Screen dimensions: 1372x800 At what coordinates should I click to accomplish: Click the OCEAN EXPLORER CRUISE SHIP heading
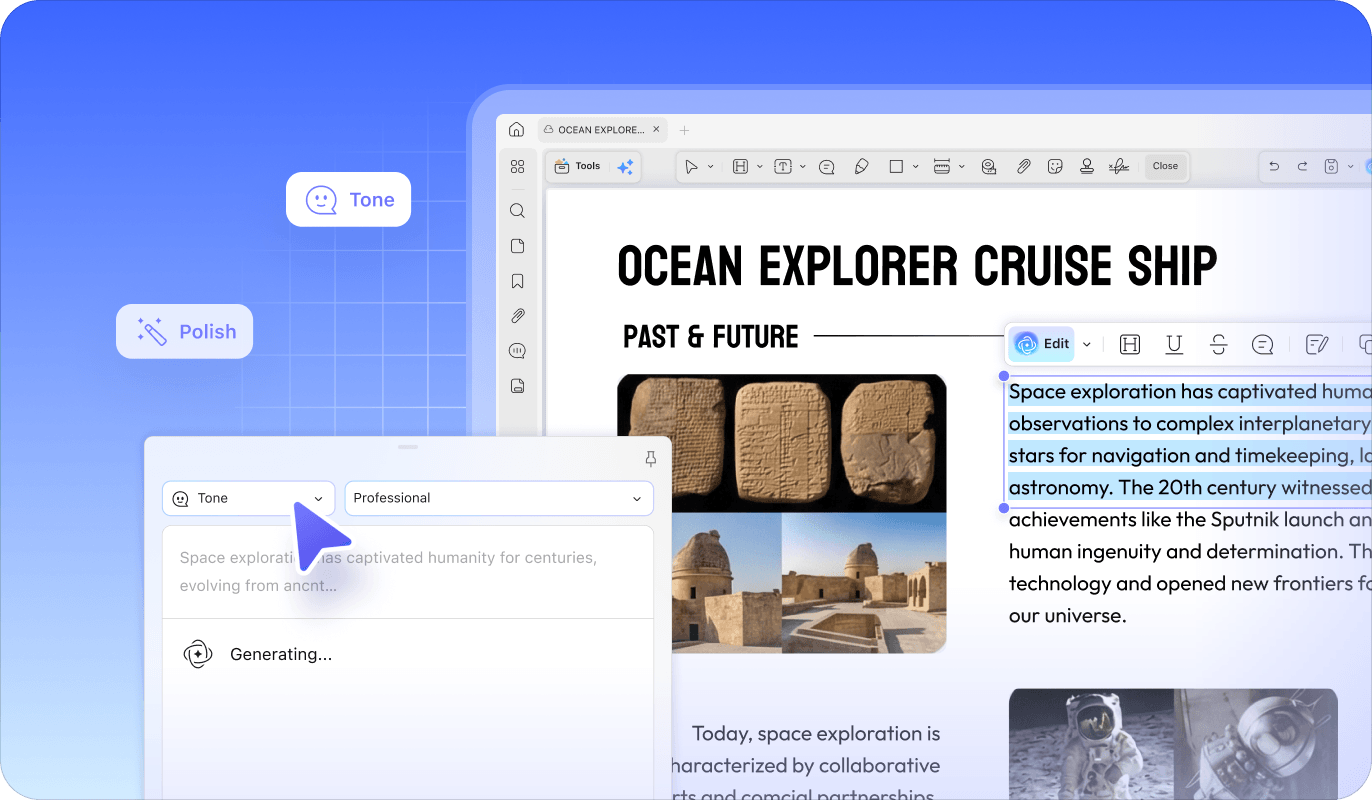click(917, 267)
